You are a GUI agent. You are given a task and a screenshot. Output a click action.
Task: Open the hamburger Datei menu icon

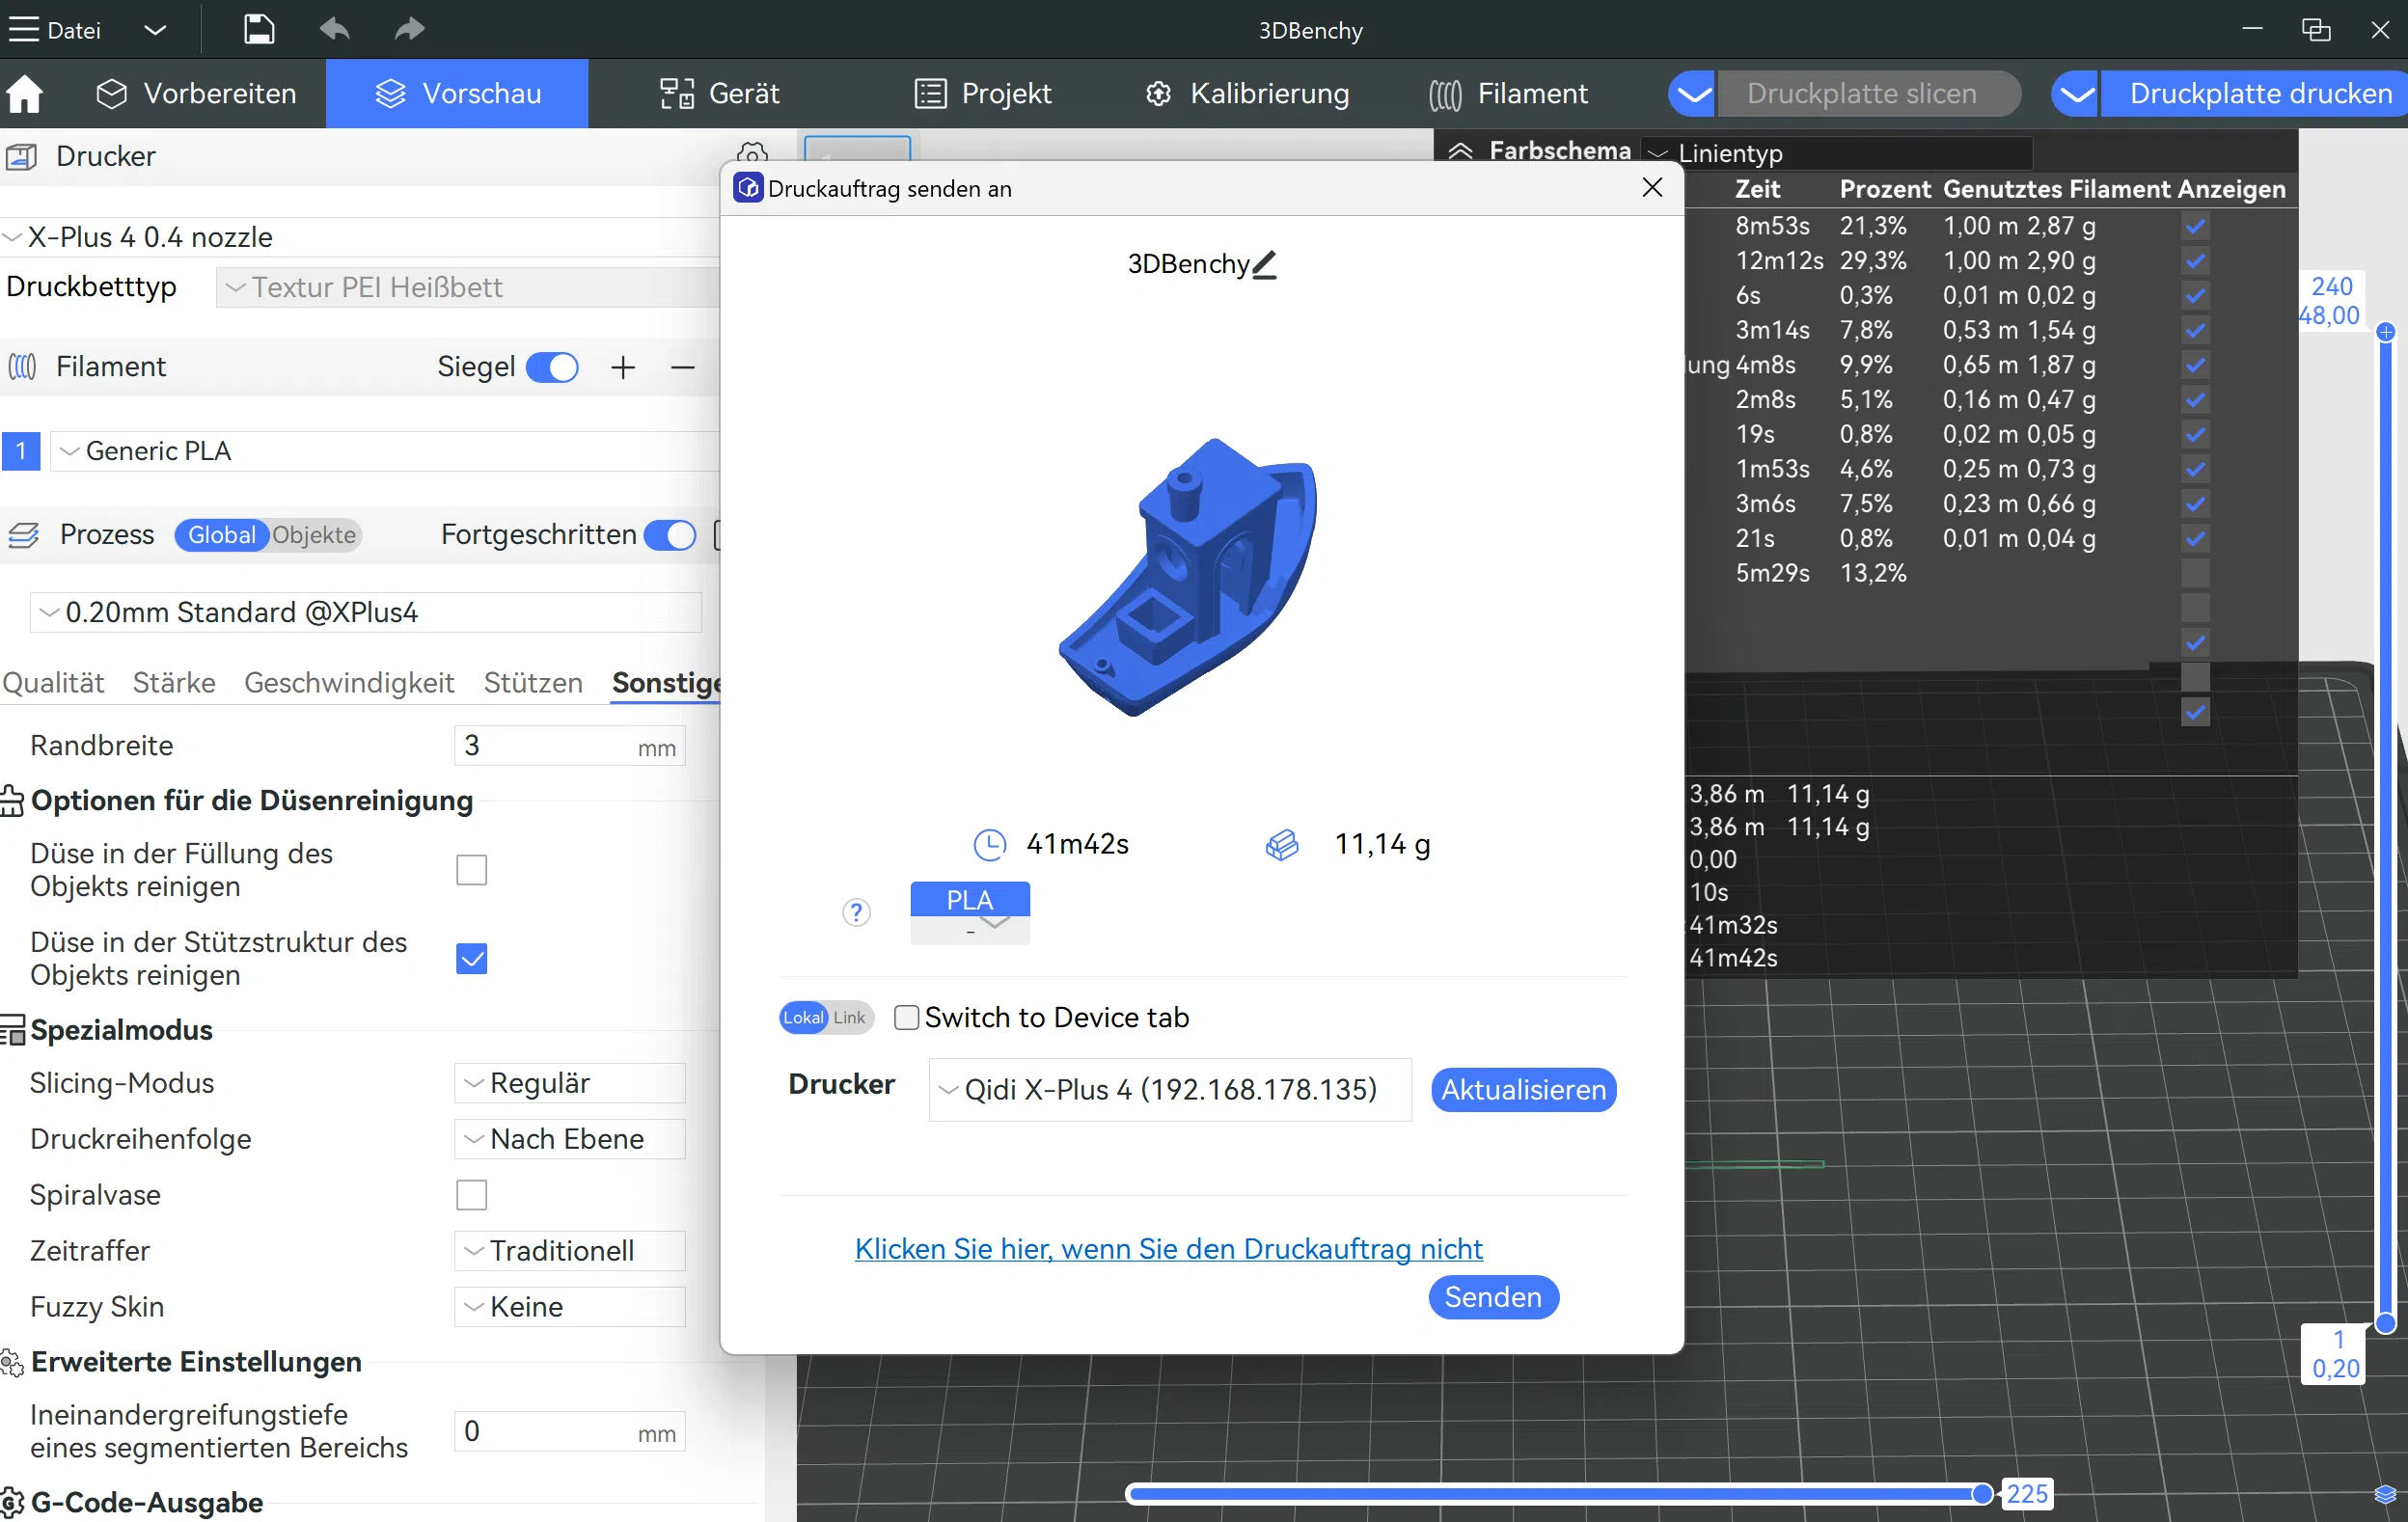point(23,29)
